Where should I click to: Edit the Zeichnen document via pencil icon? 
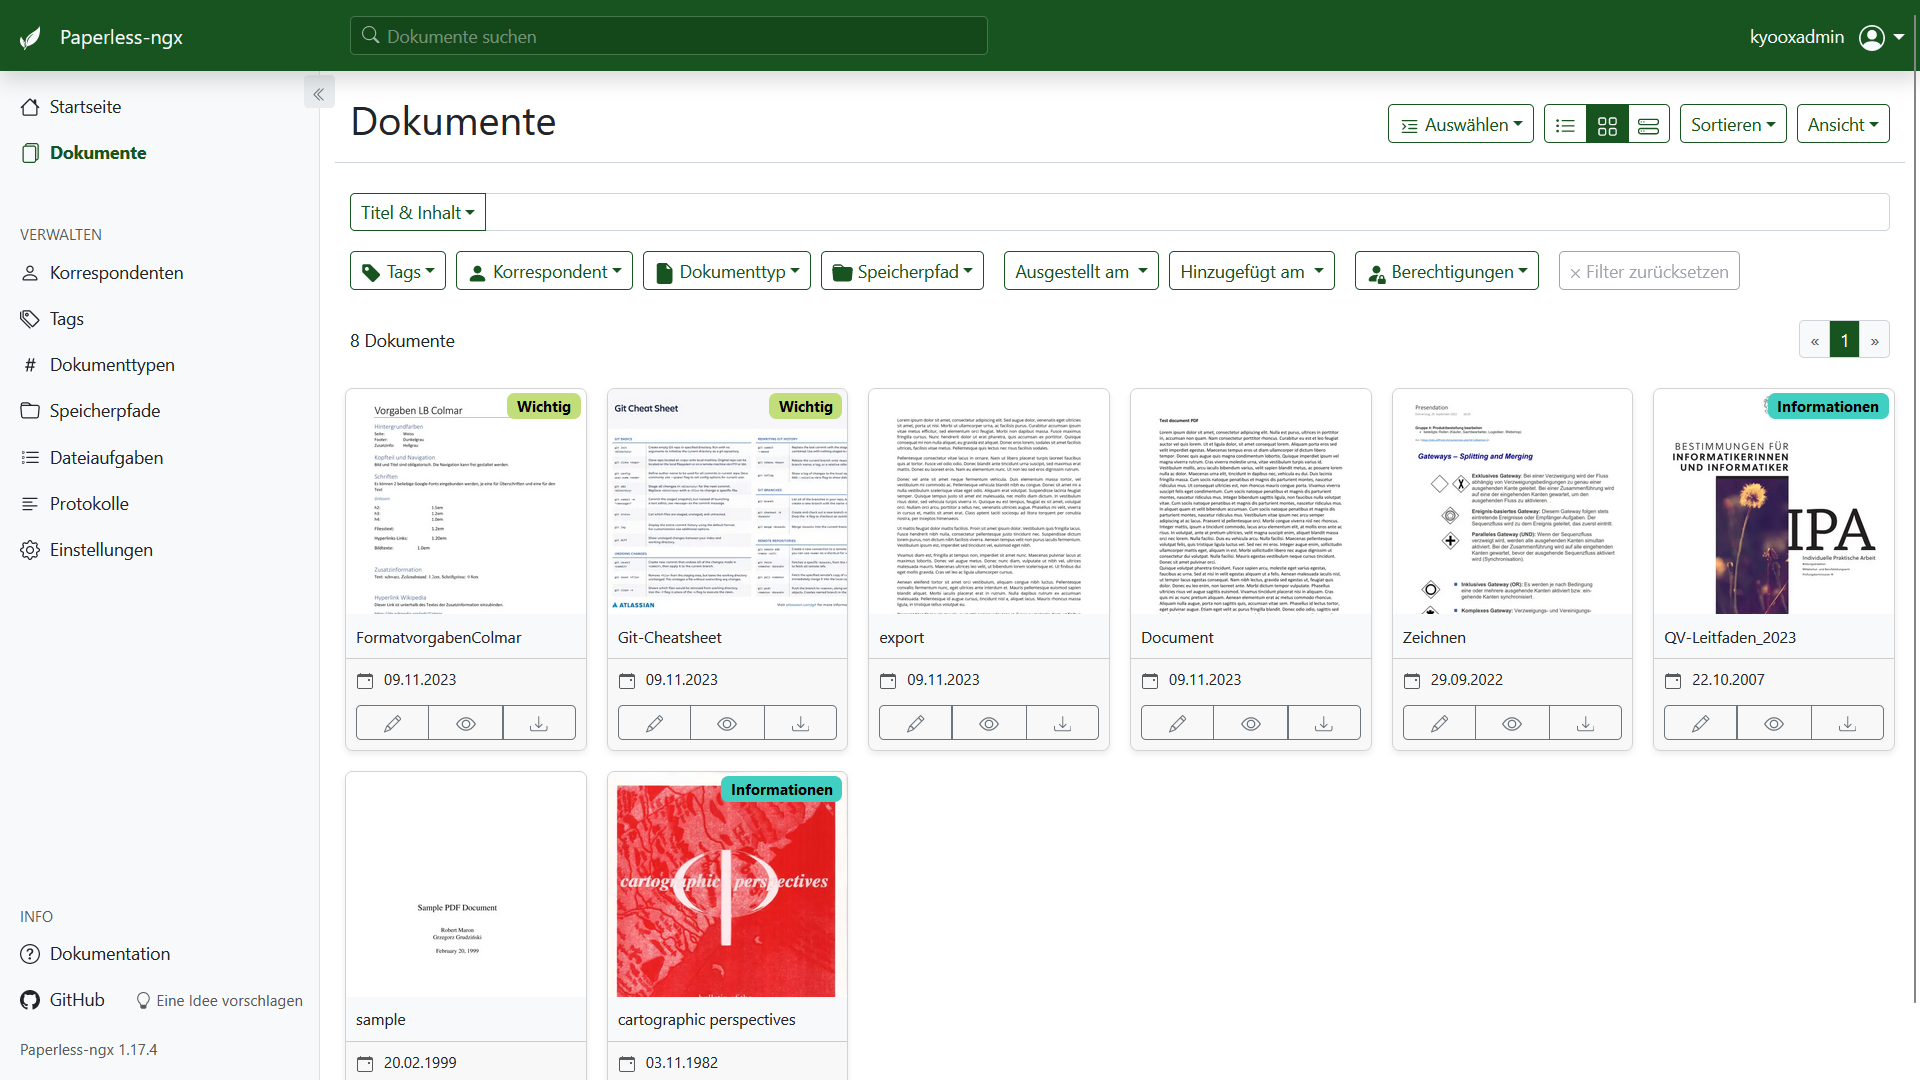(x=1439, y=723)
